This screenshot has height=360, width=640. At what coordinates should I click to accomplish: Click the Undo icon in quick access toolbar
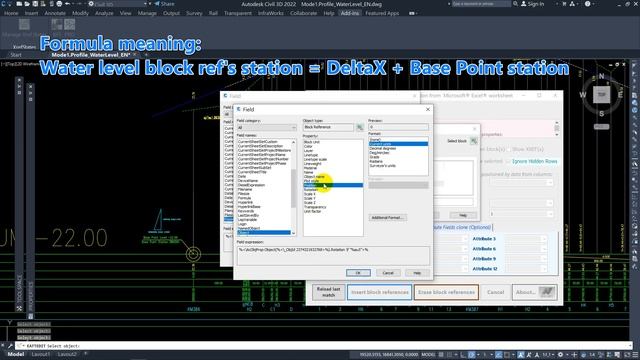click(x=67, y=4)
